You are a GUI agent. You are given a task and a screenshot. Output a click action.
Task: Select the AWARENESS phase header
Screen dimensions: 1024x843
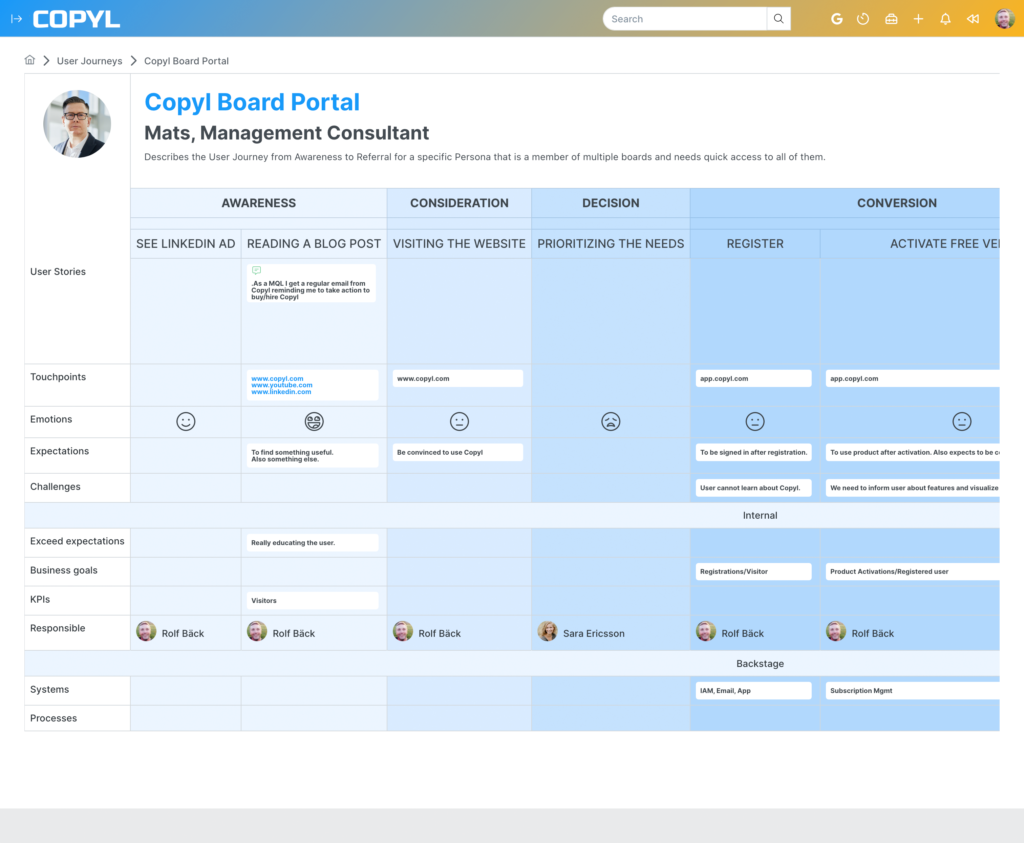coord(259,203)
